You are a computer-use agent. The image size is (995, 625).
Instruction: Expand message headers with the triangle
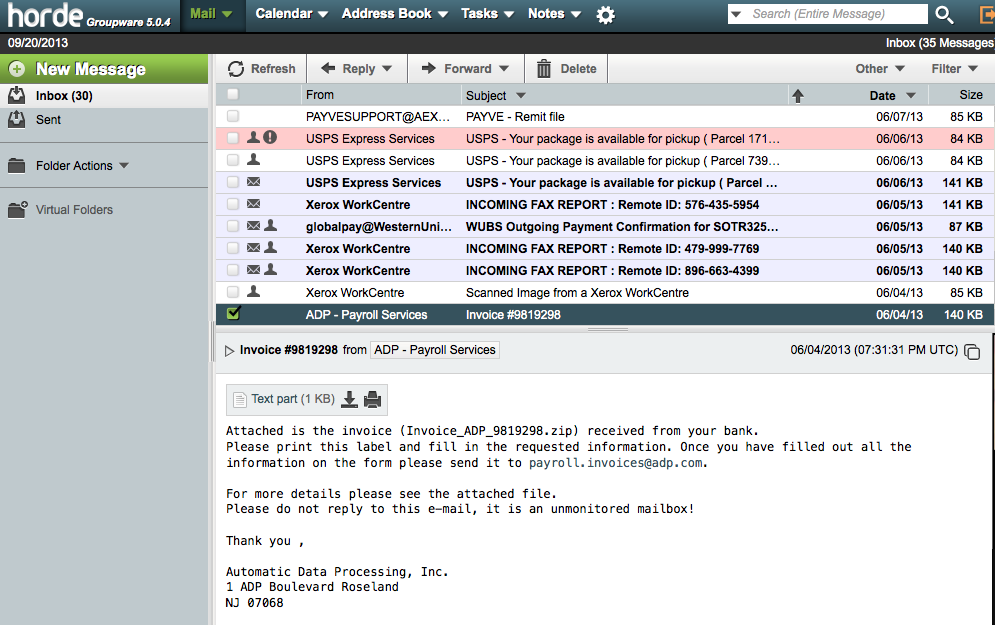click(229, 351)
